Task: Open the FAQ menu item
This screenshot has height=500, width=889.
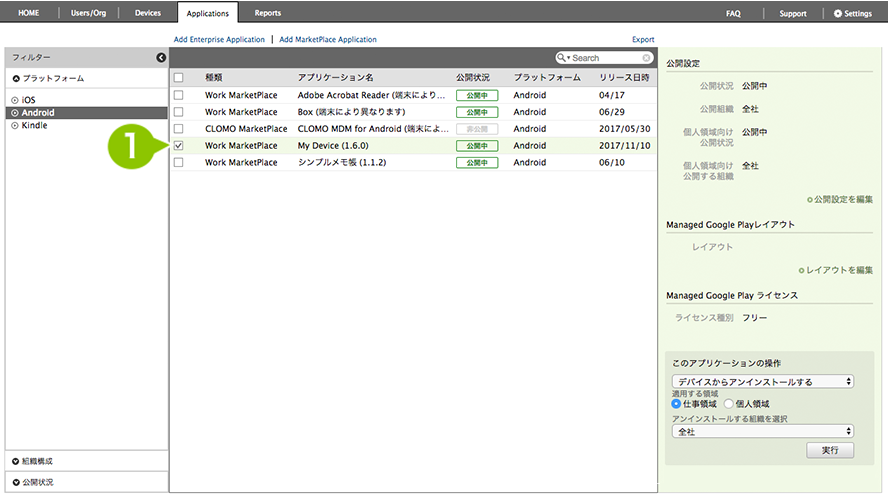Action: click(x=733, y=13)
